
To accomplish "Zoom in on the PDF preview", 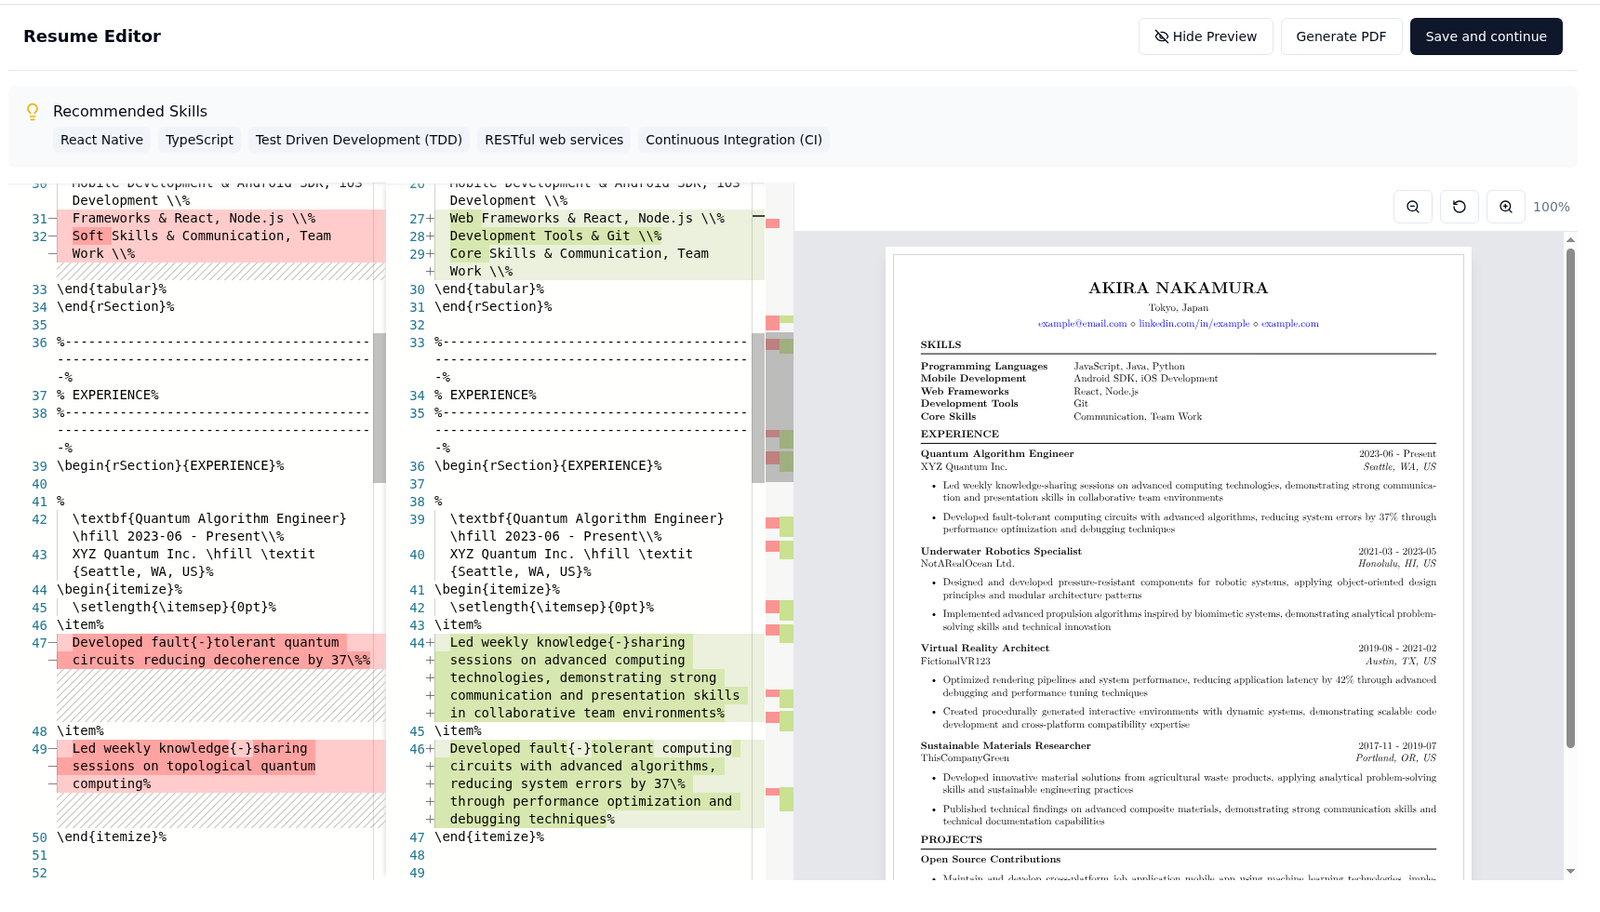I will click(1505, 207).
